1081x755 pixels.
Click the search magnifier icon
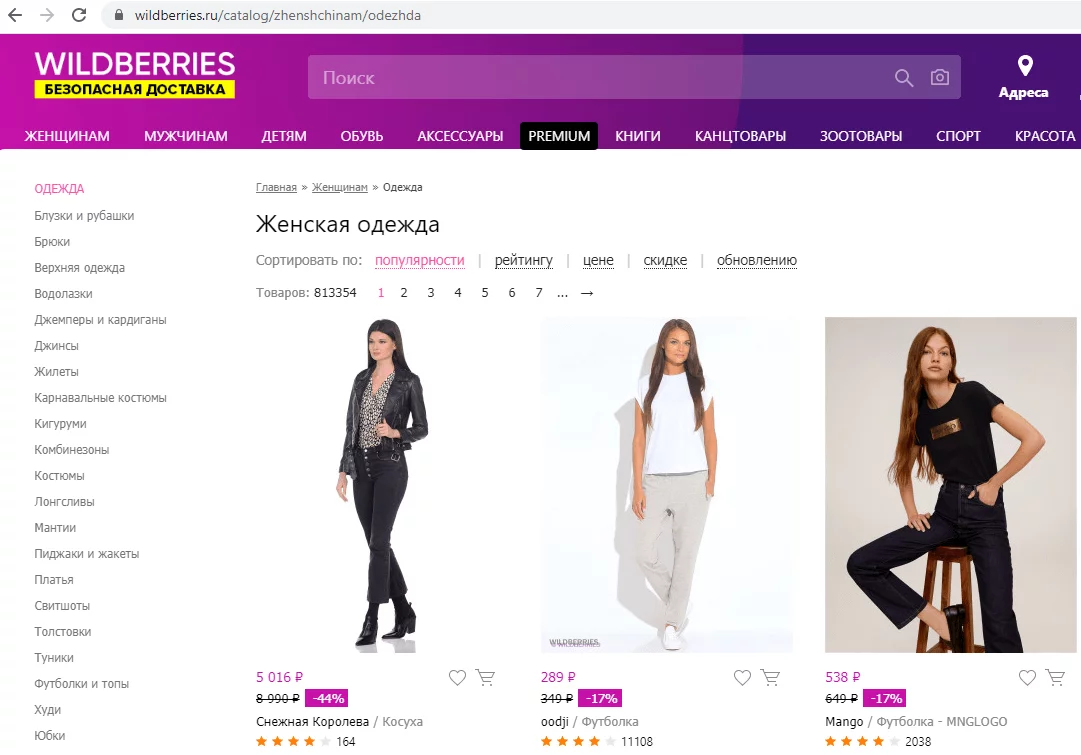coord(904,78)
